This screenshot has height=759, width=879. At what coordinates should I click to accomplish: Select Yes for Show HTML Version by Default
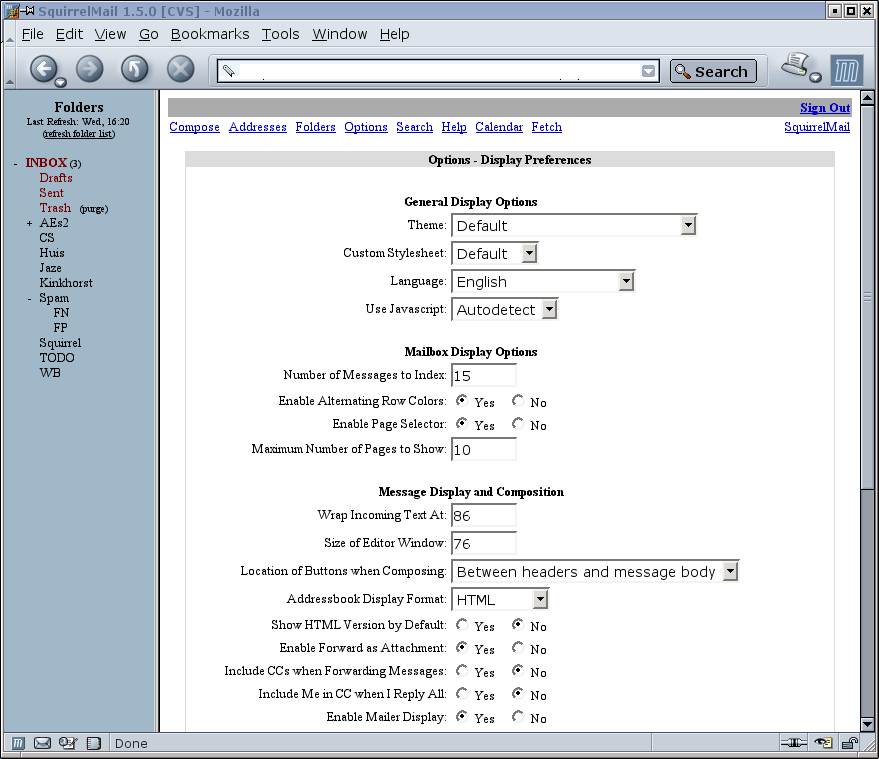(x=461, y=624)
